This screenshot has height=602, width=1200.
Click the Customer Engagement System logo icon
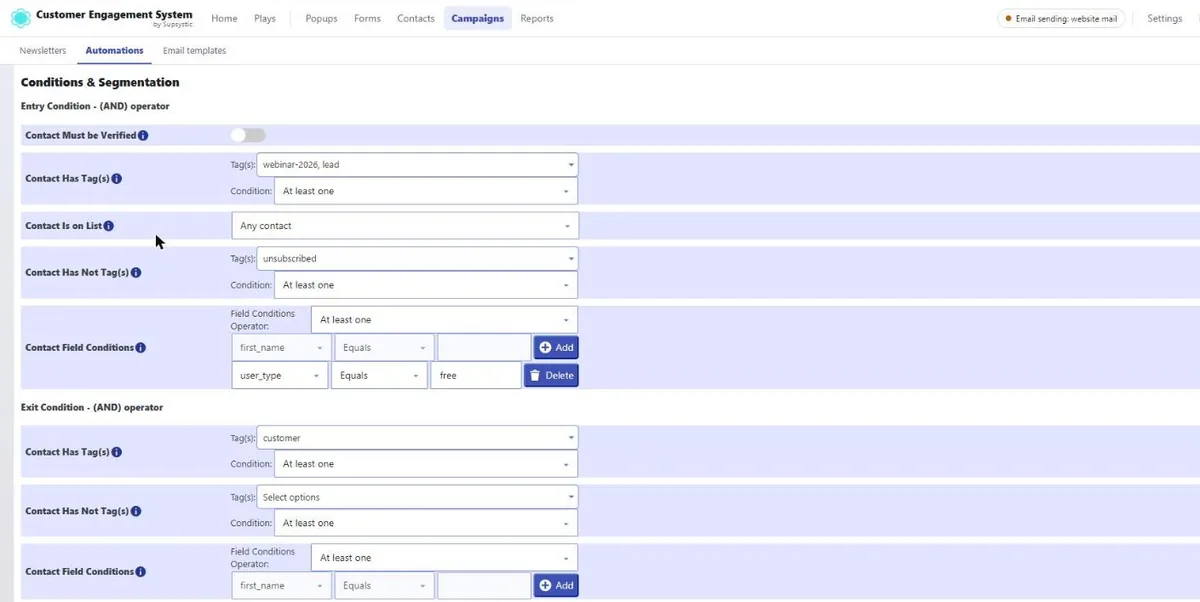coord(20,19)
